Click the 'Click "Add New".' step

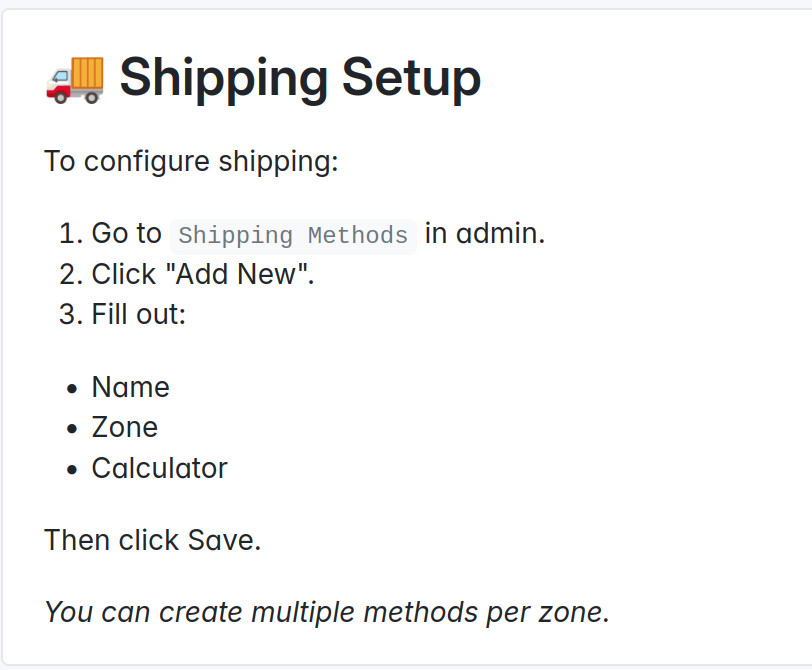(x=203, y=274)
